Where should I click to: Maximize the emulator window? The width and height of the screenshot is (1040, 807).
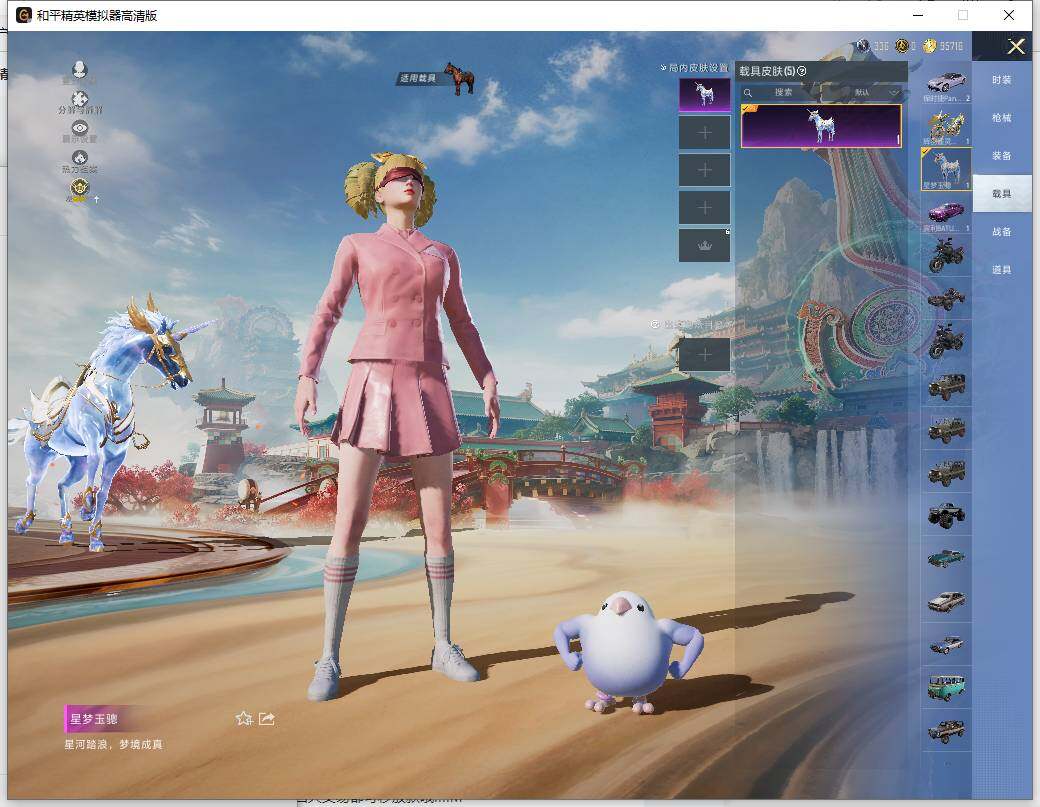pyautogui.click(x=963, y=15)
